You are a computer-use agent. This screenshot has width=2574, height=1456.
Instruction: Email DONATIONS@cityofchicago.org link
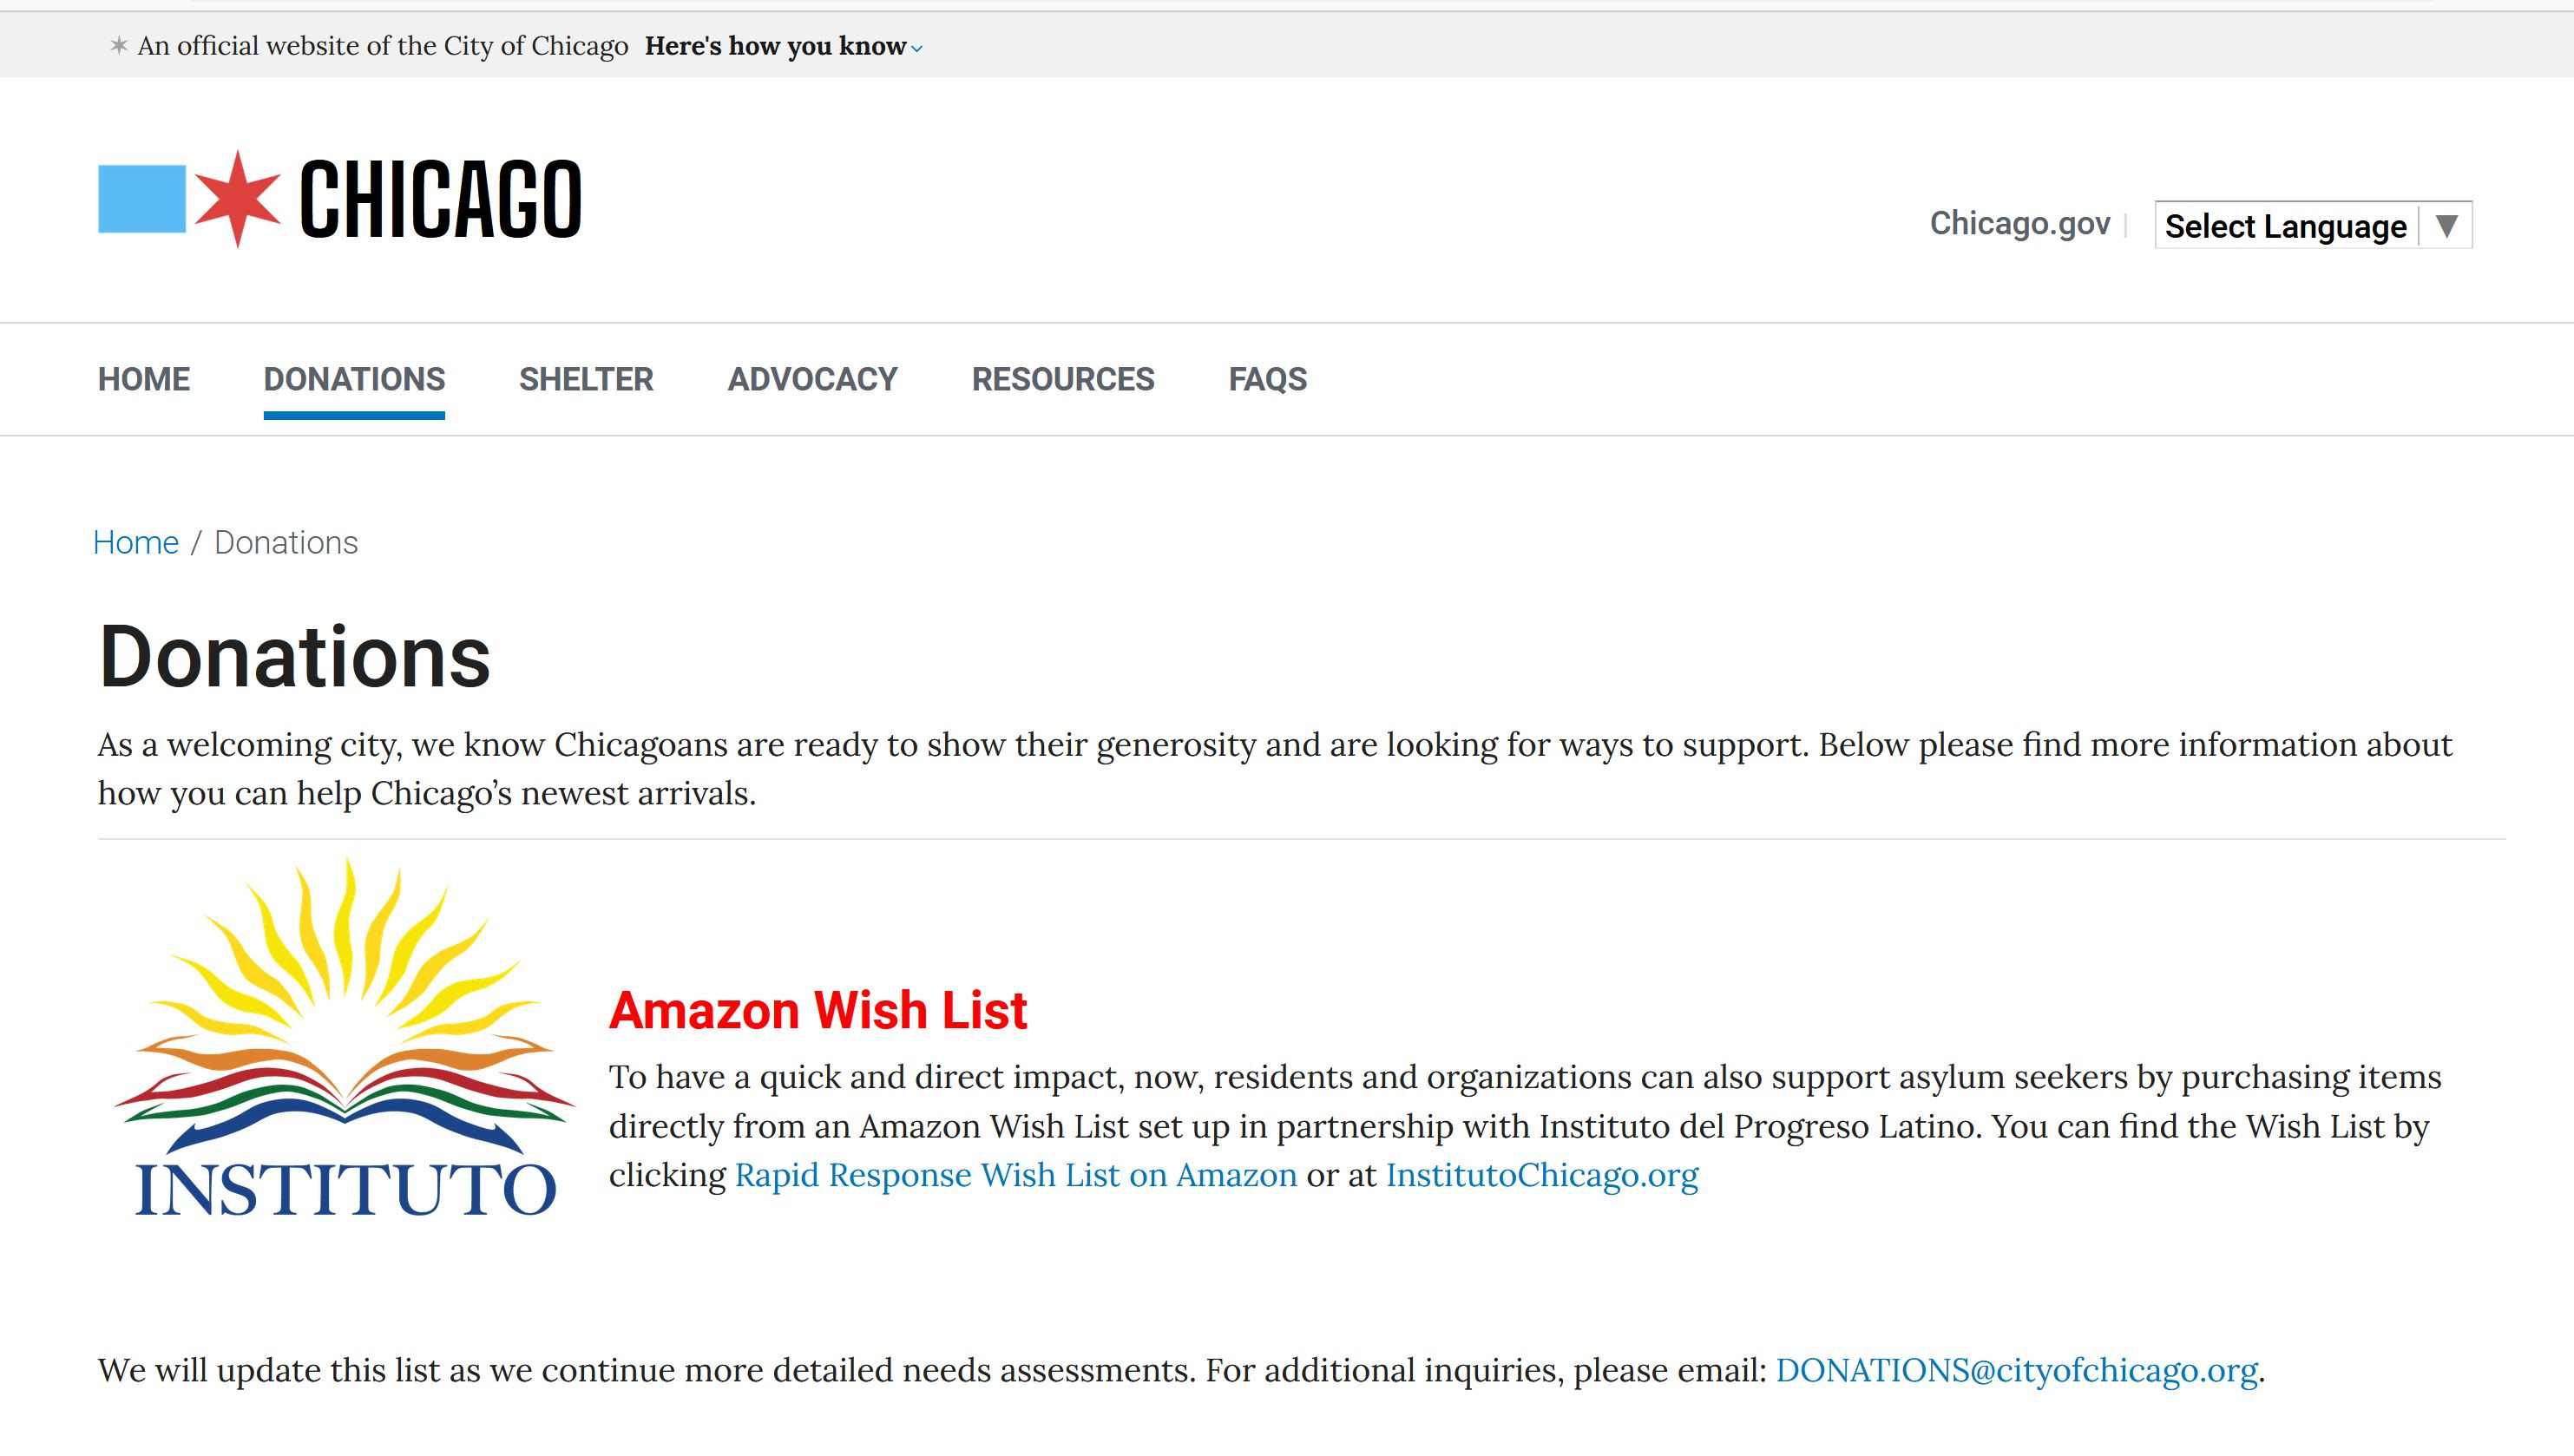pos(2016,1370)
